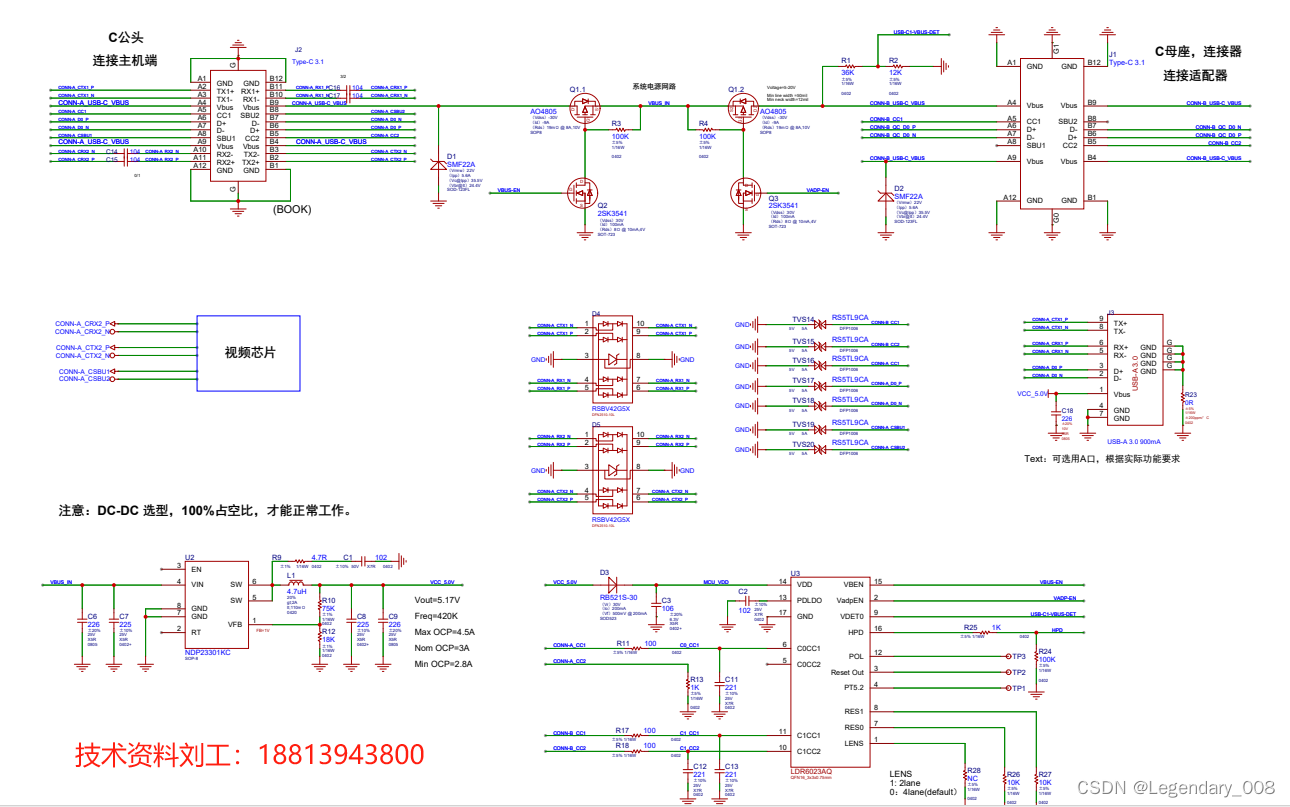1290x807 pixels.
Task: Click the R13 1K resistor symbol
Action: click(x=688, y=684)
